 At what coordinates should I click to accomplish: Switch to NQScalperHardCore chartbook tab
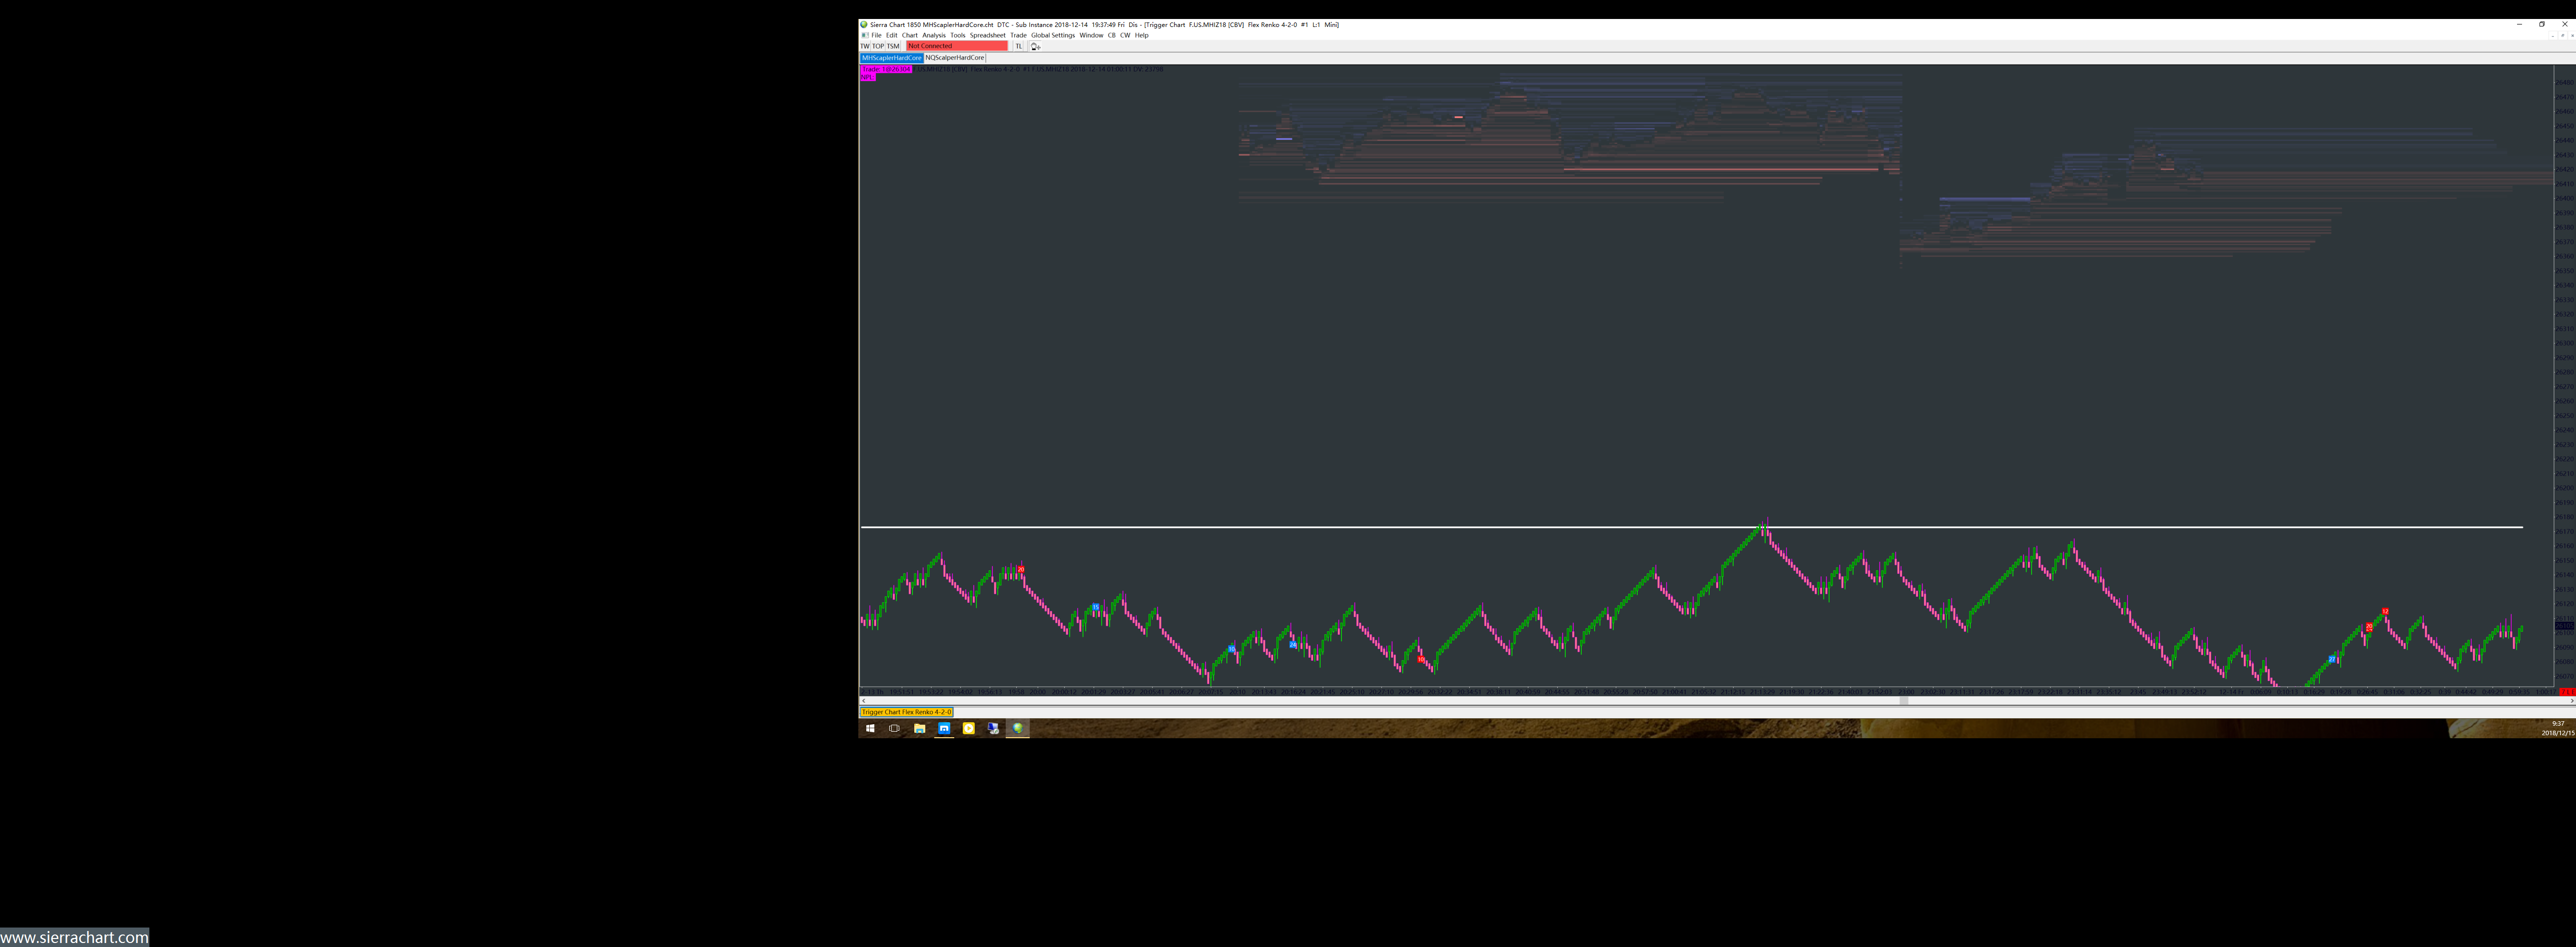[954, 58]
